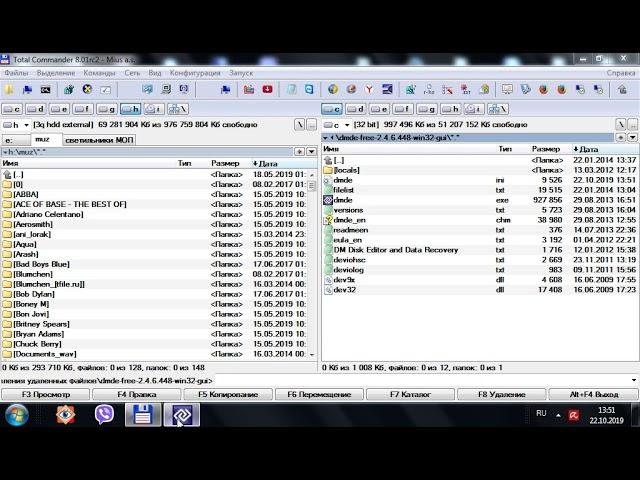Open the Выделение menu
The height and width of the screenshot is (480, 640).
click(x=56, y=73)
